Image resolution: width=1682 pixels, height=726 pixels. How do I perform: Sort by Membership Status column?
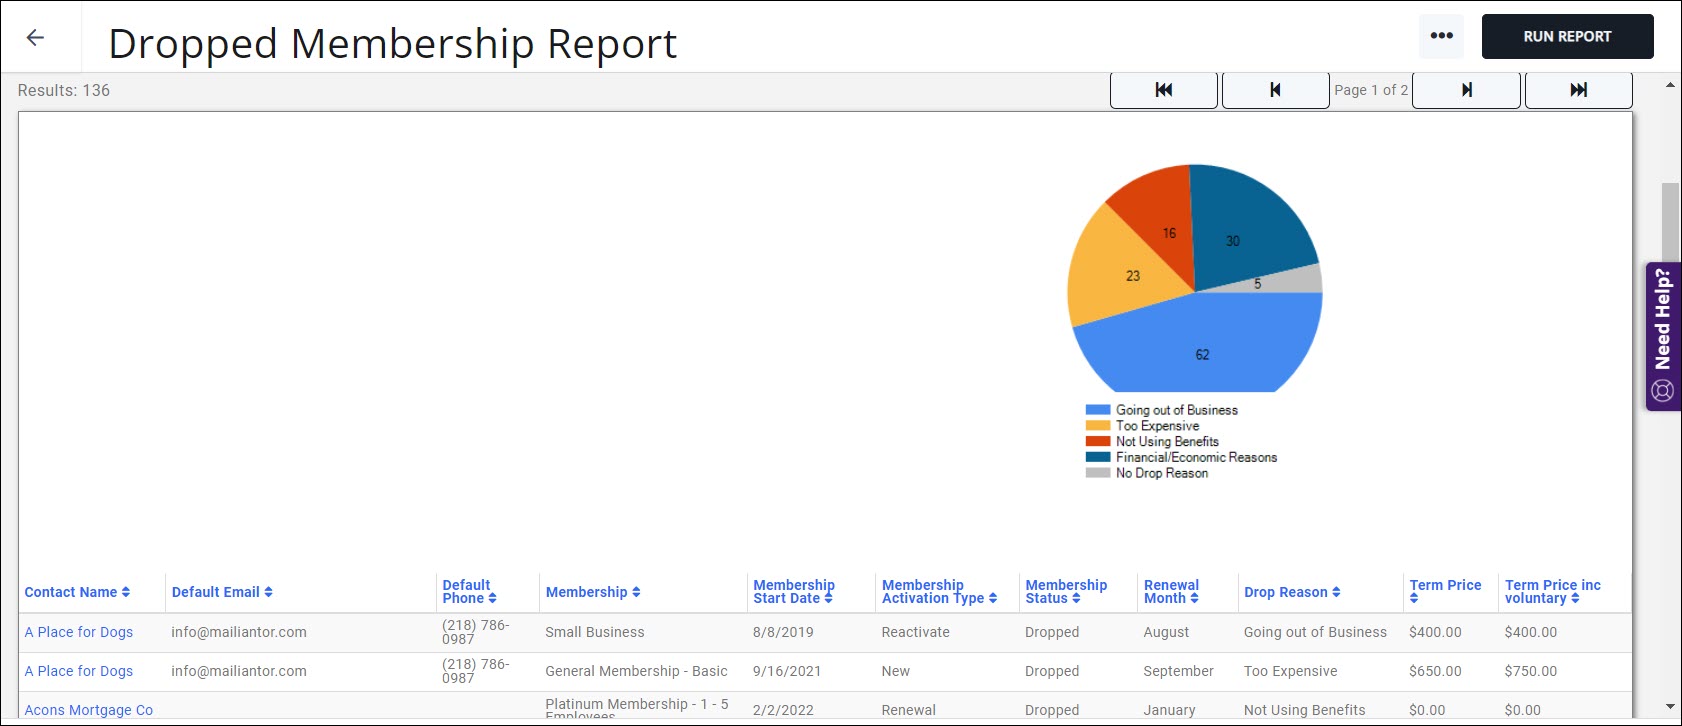[x=1065, y=591]
